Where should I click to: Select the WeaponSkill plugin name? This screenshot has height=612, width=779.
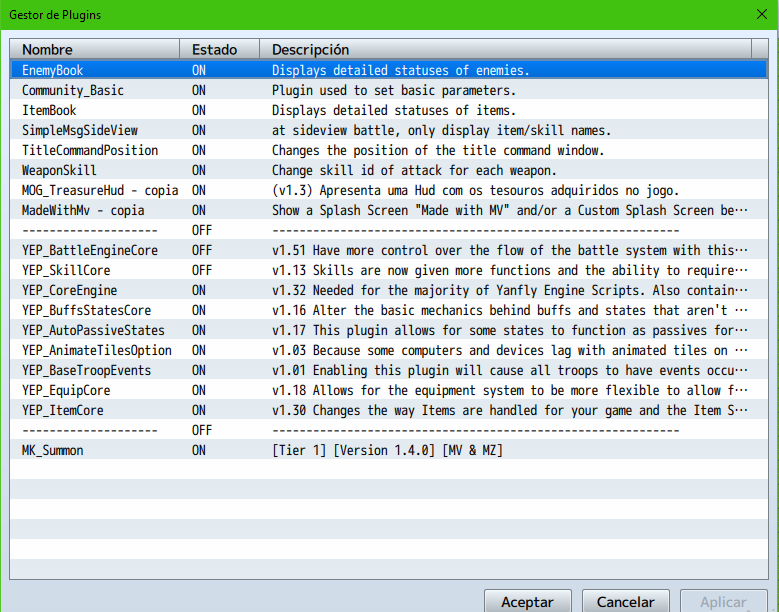coord(59,170)
